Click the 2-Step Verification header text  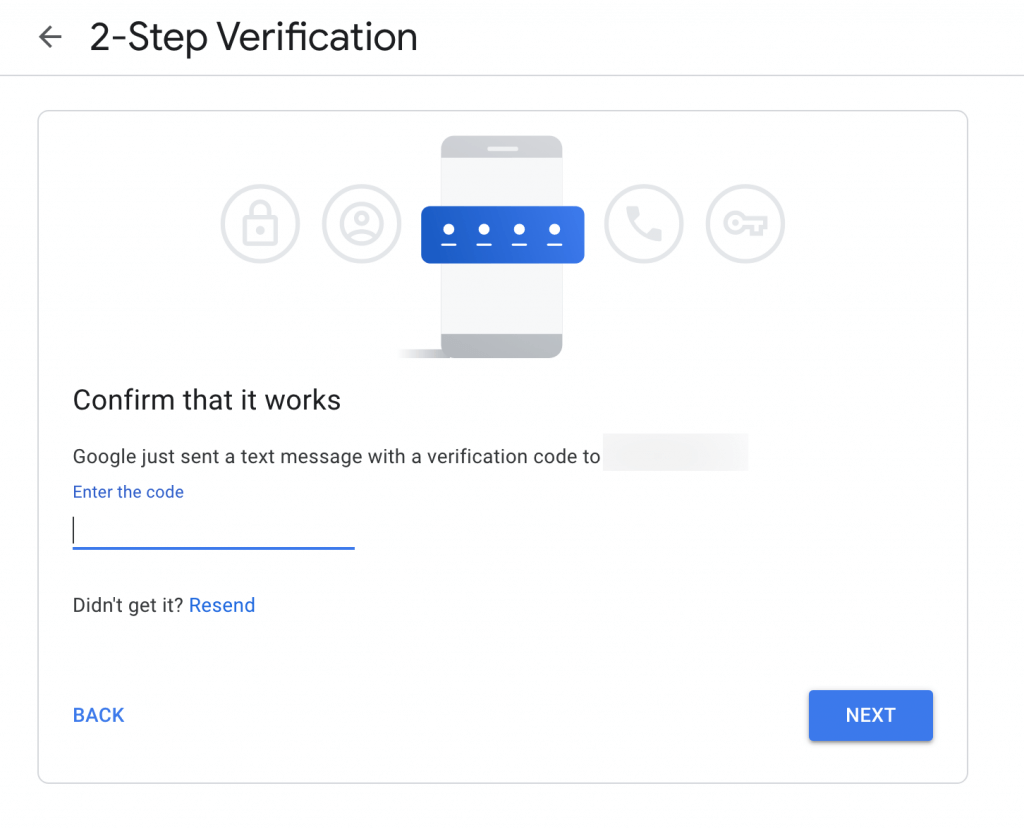tap(255, 37)
